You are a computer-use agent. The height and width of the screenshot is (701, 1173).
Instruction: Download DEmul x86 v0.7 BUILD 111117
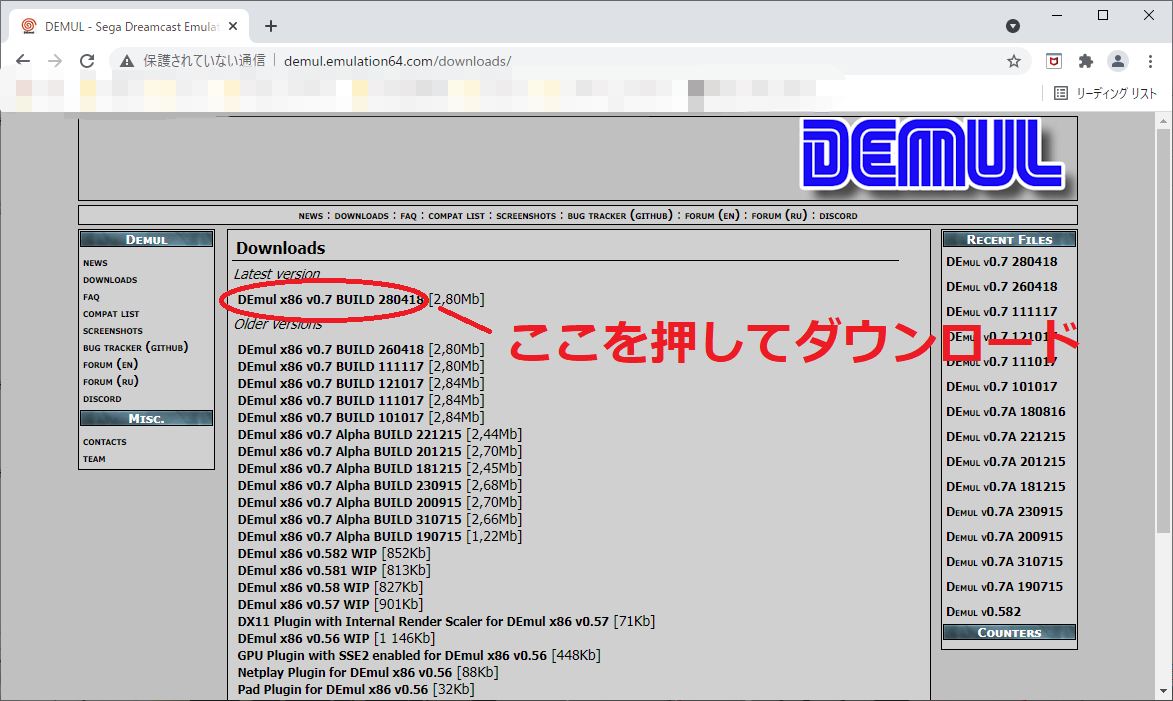coord(331,367)
